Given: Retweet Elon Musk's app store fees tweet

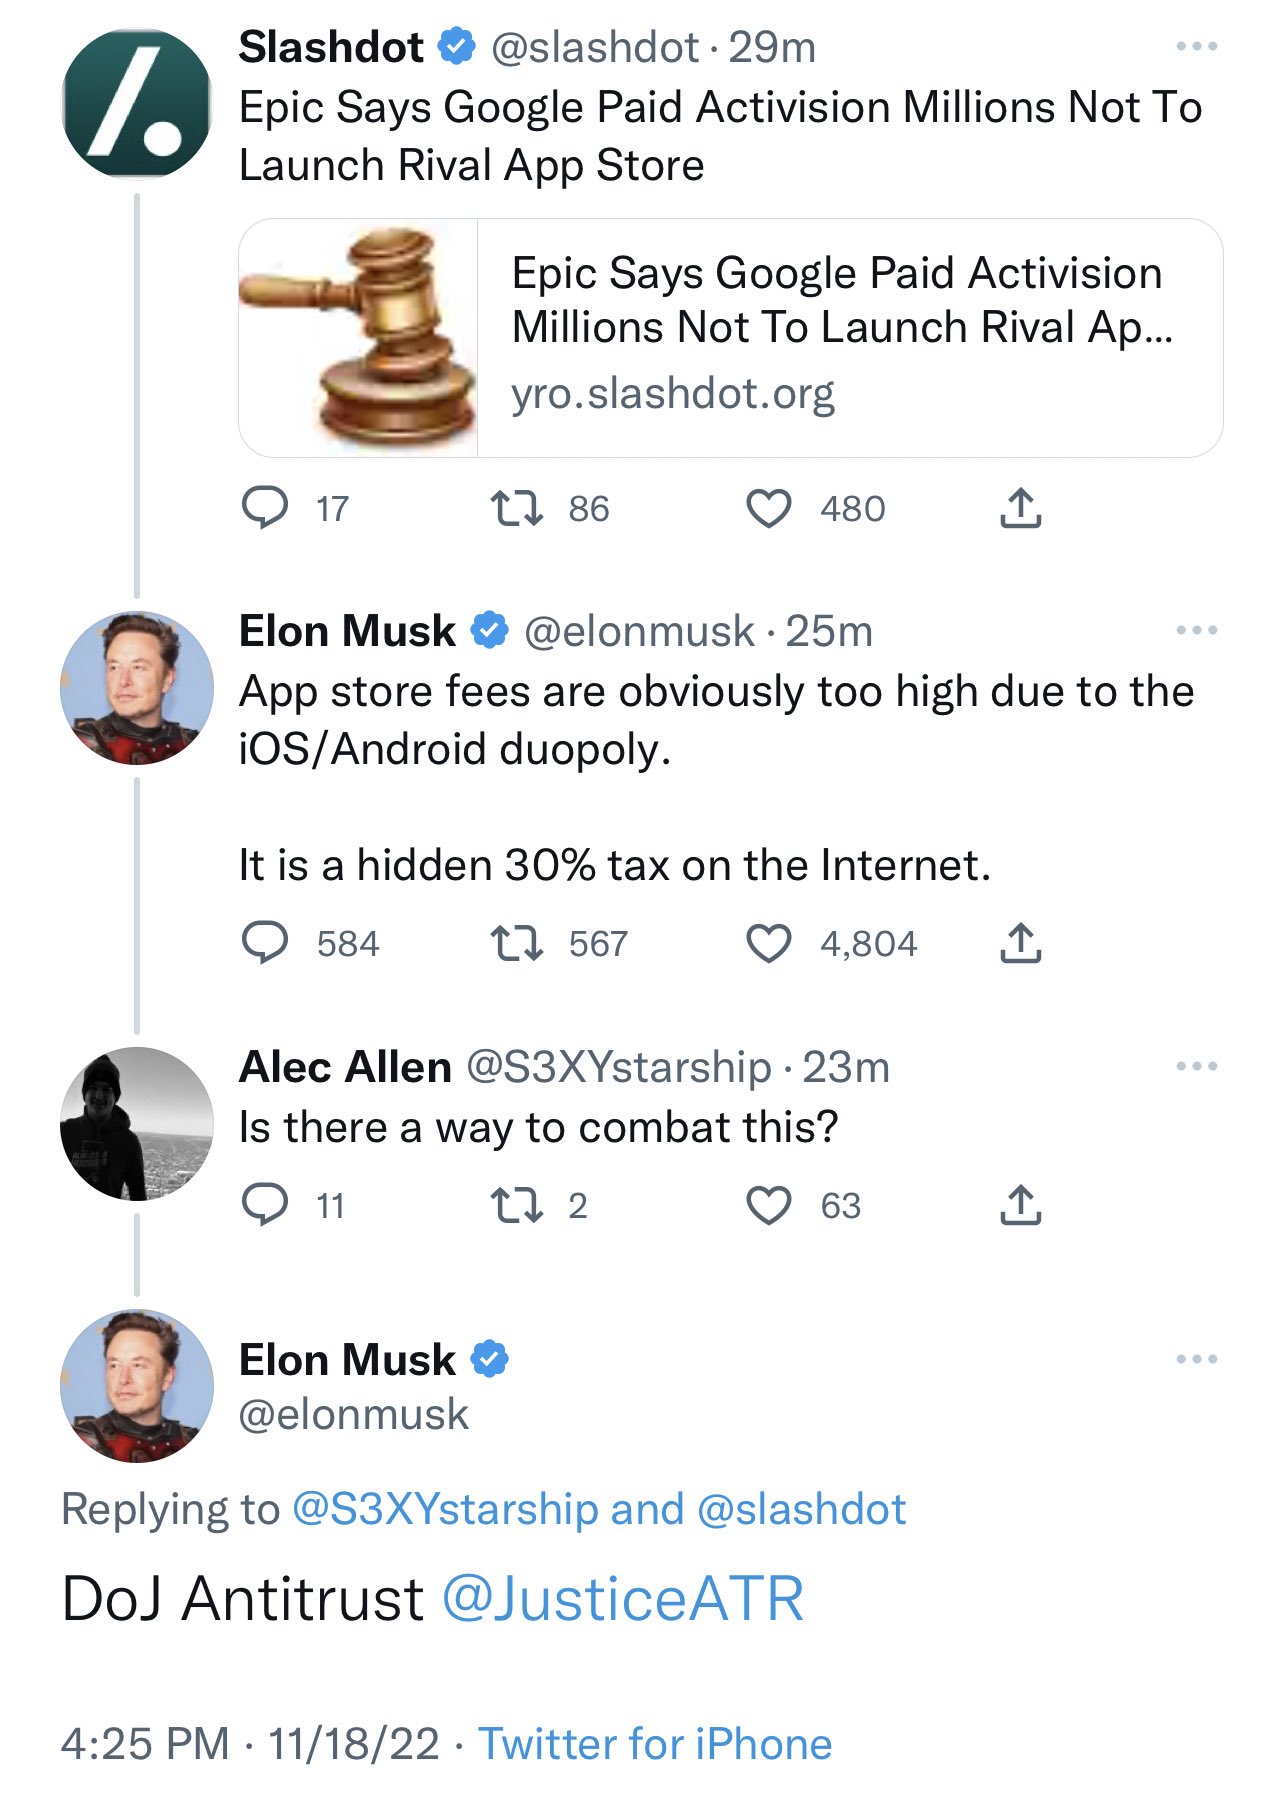Looking at the screenshot, I should (517, 943).
